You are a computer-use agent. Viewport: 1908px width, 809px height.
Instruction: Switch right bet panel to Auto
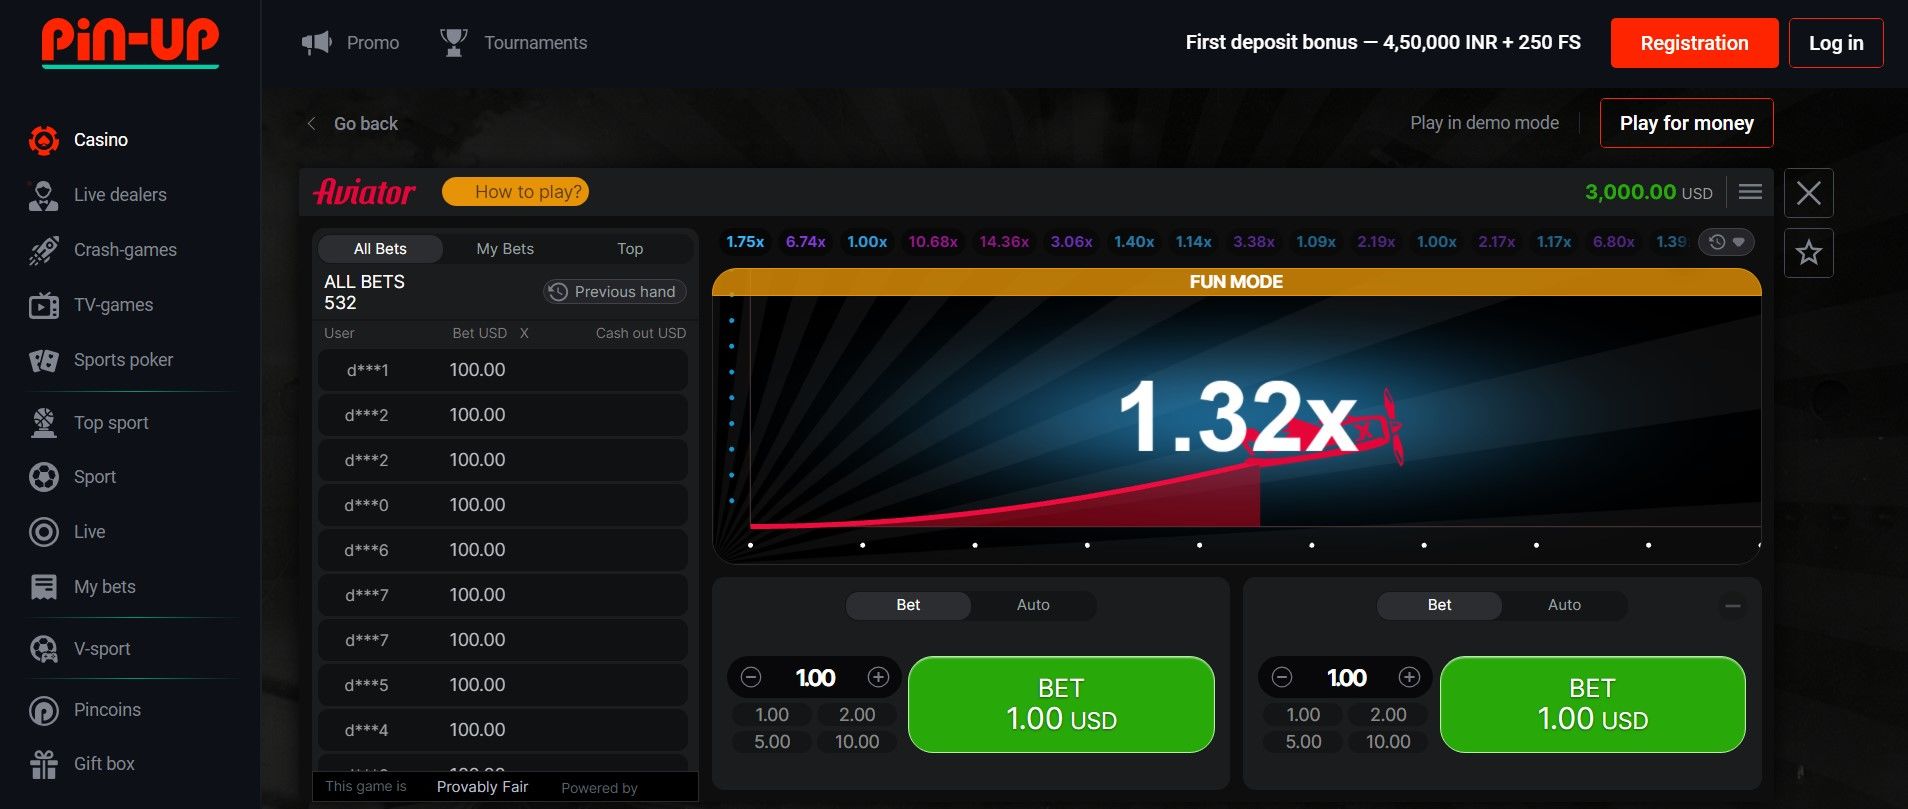[x=1564, y=605]
